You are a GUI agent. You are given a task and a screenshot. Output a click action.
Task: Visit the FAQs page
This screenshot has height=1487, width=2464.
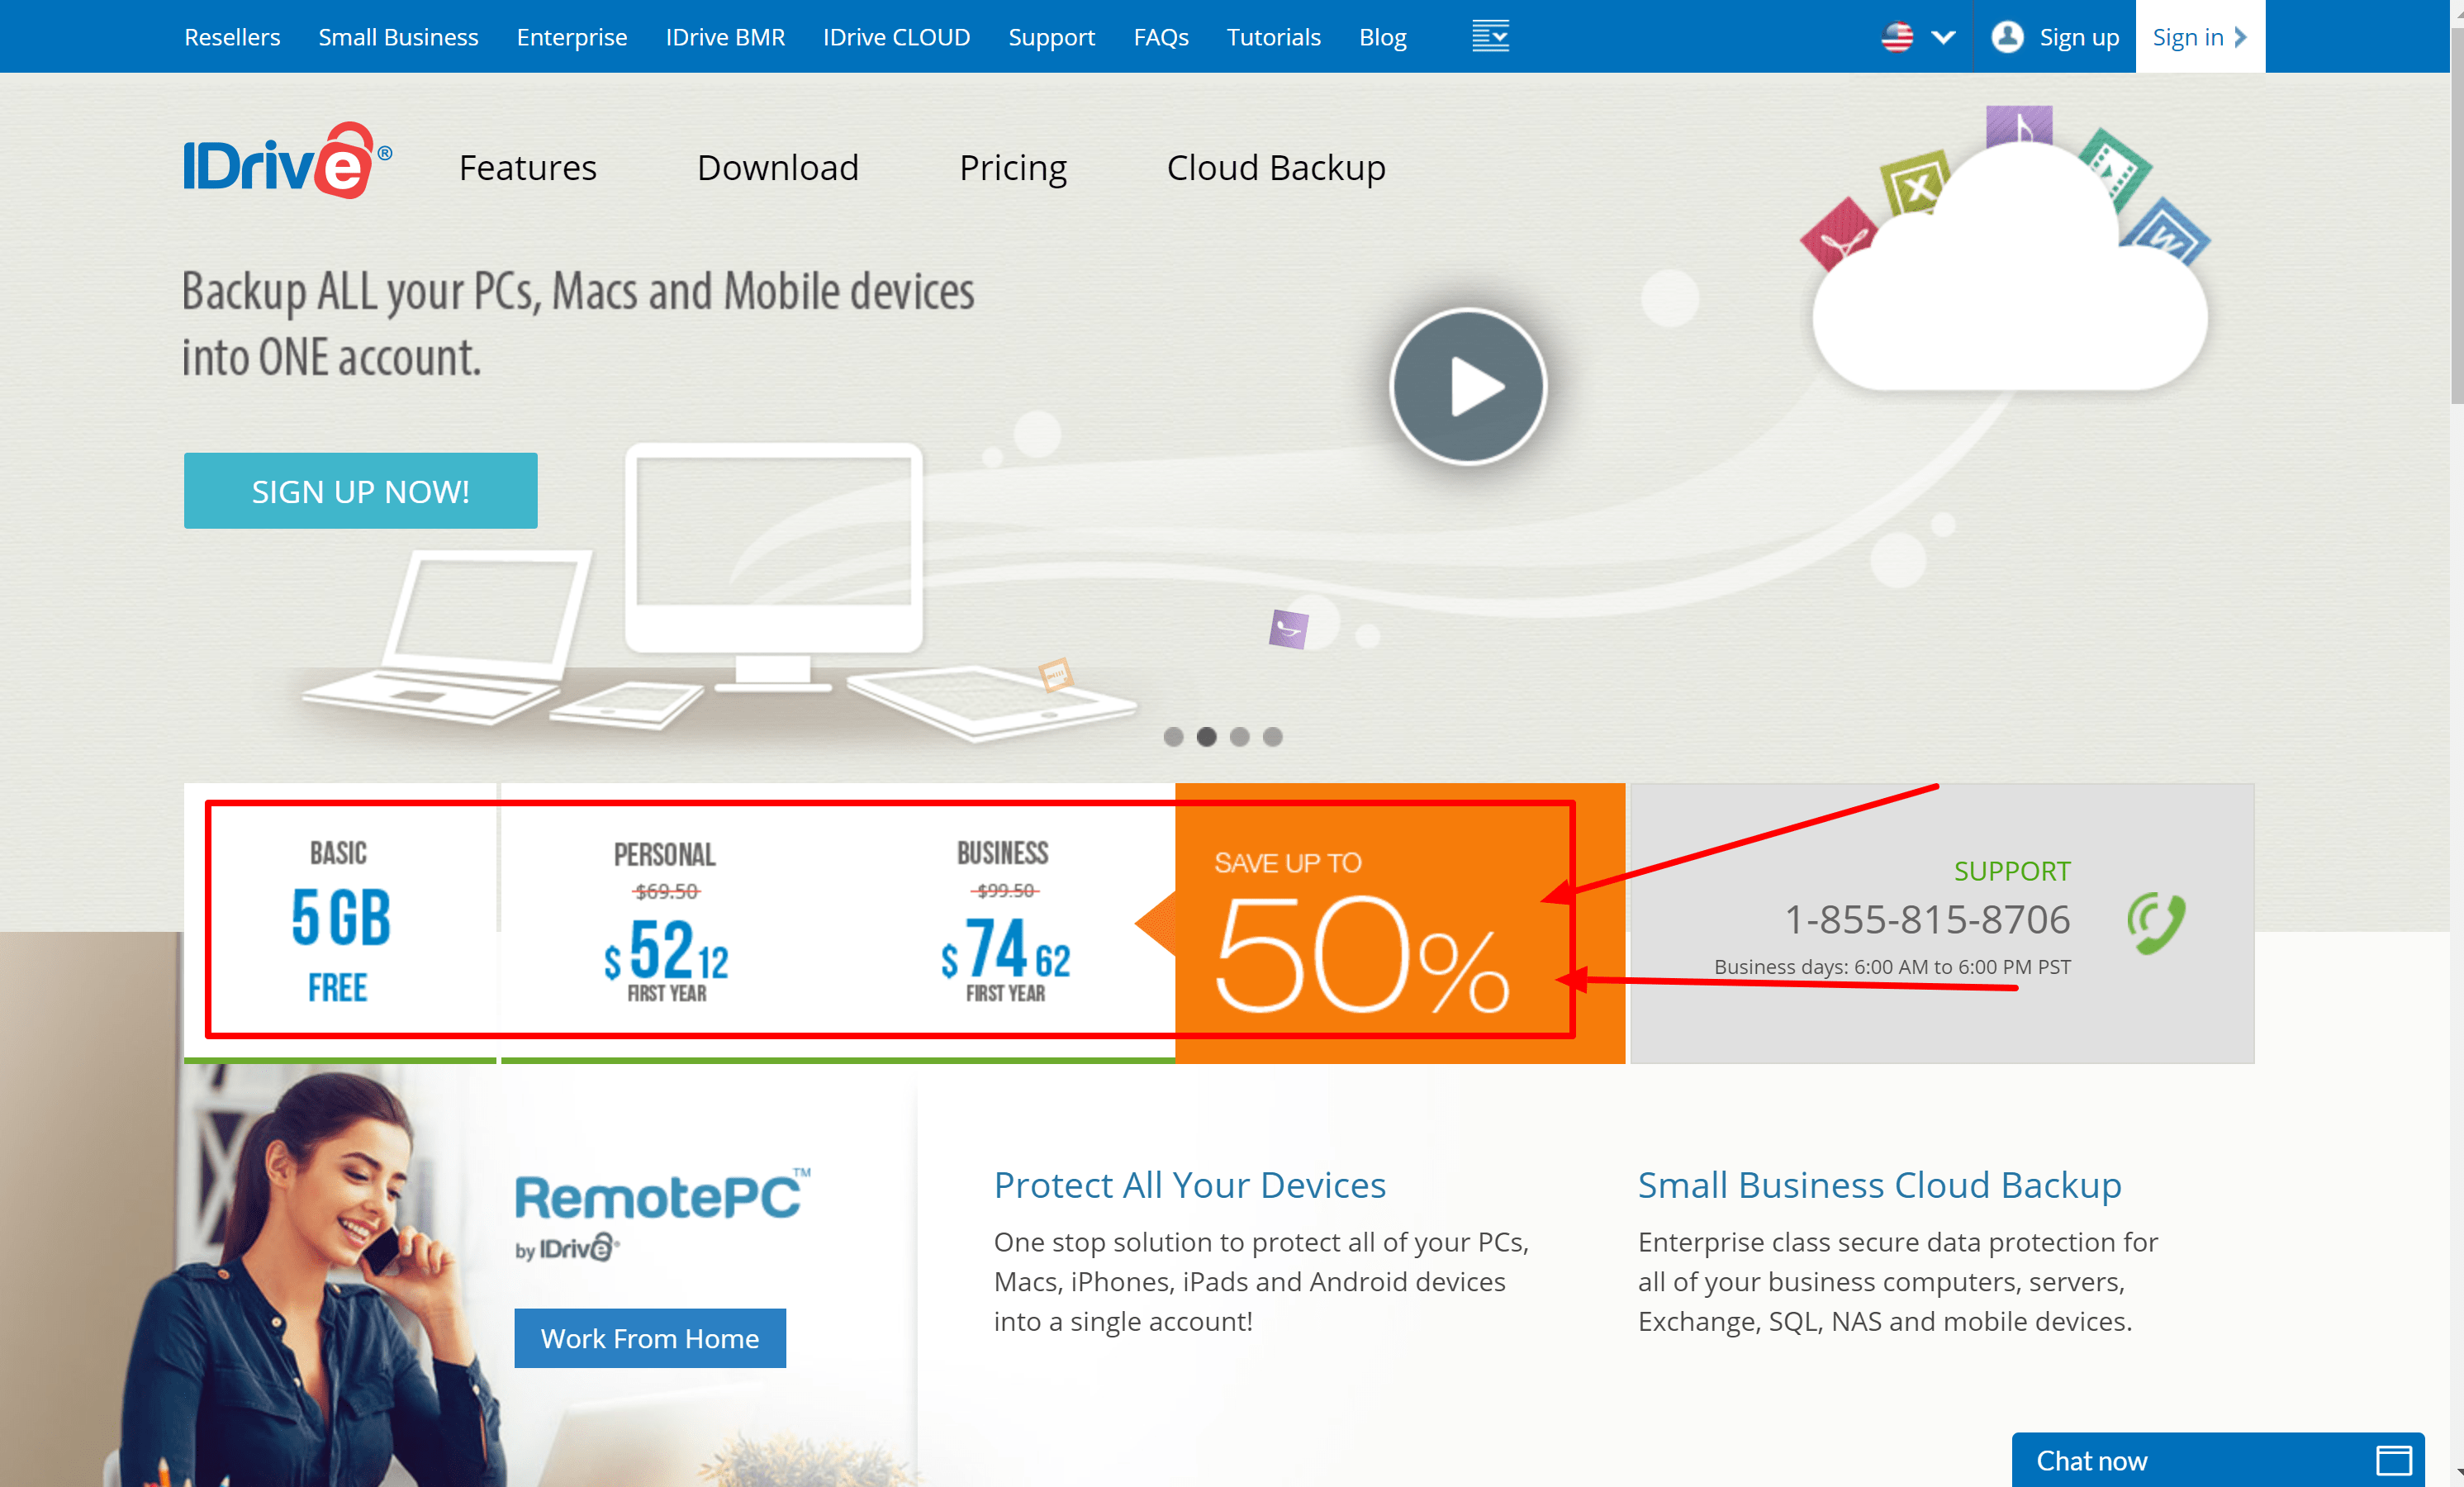click(1161, 37)
